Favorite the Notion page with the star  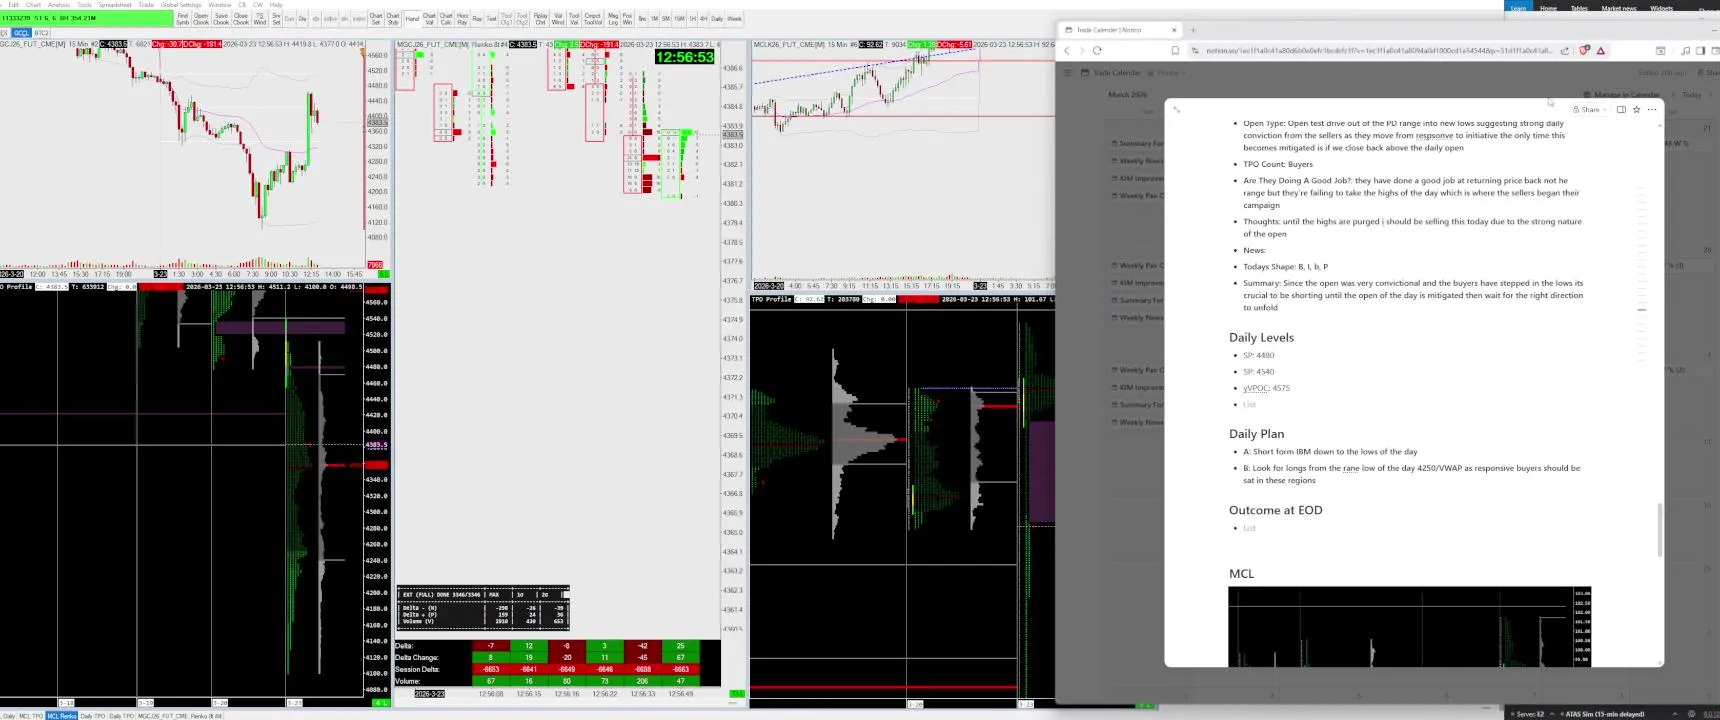(1636, 110)
